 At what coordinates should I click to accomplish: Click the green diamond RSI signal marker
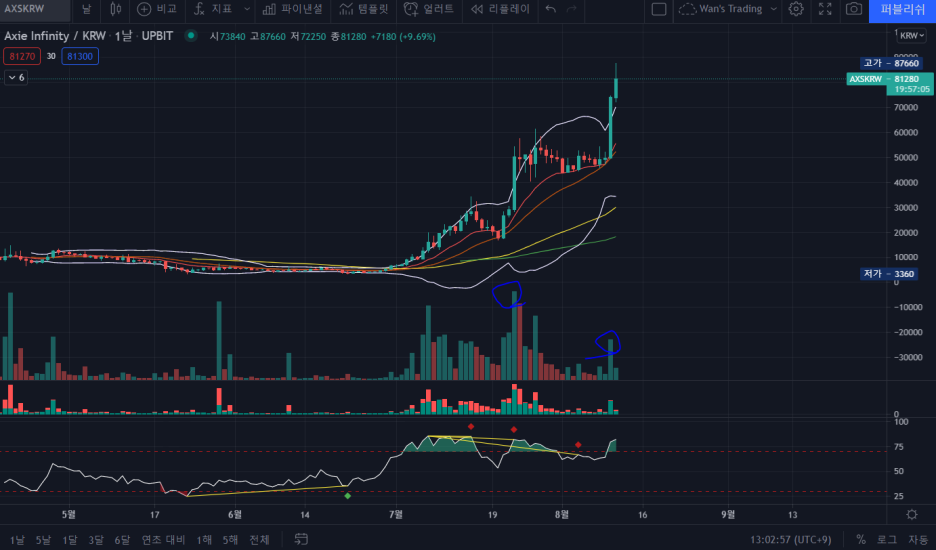pyautogui.click(x=347, y=496)
